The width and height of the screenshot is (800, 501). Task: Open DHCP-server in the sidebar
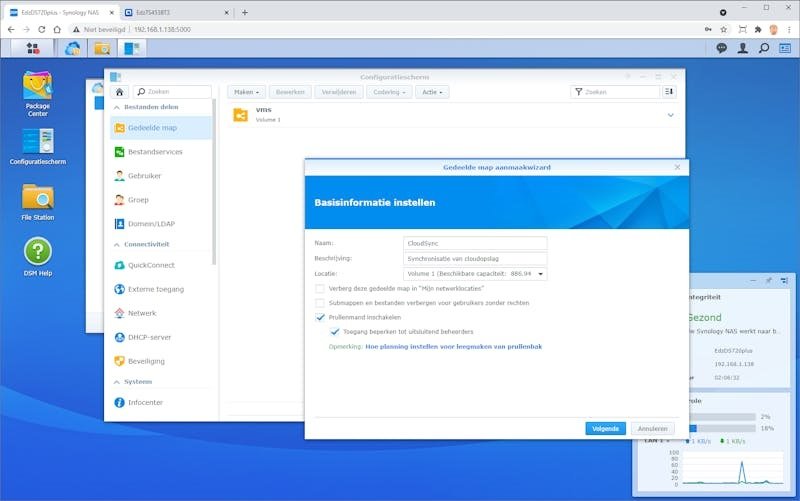click(161, 337)
